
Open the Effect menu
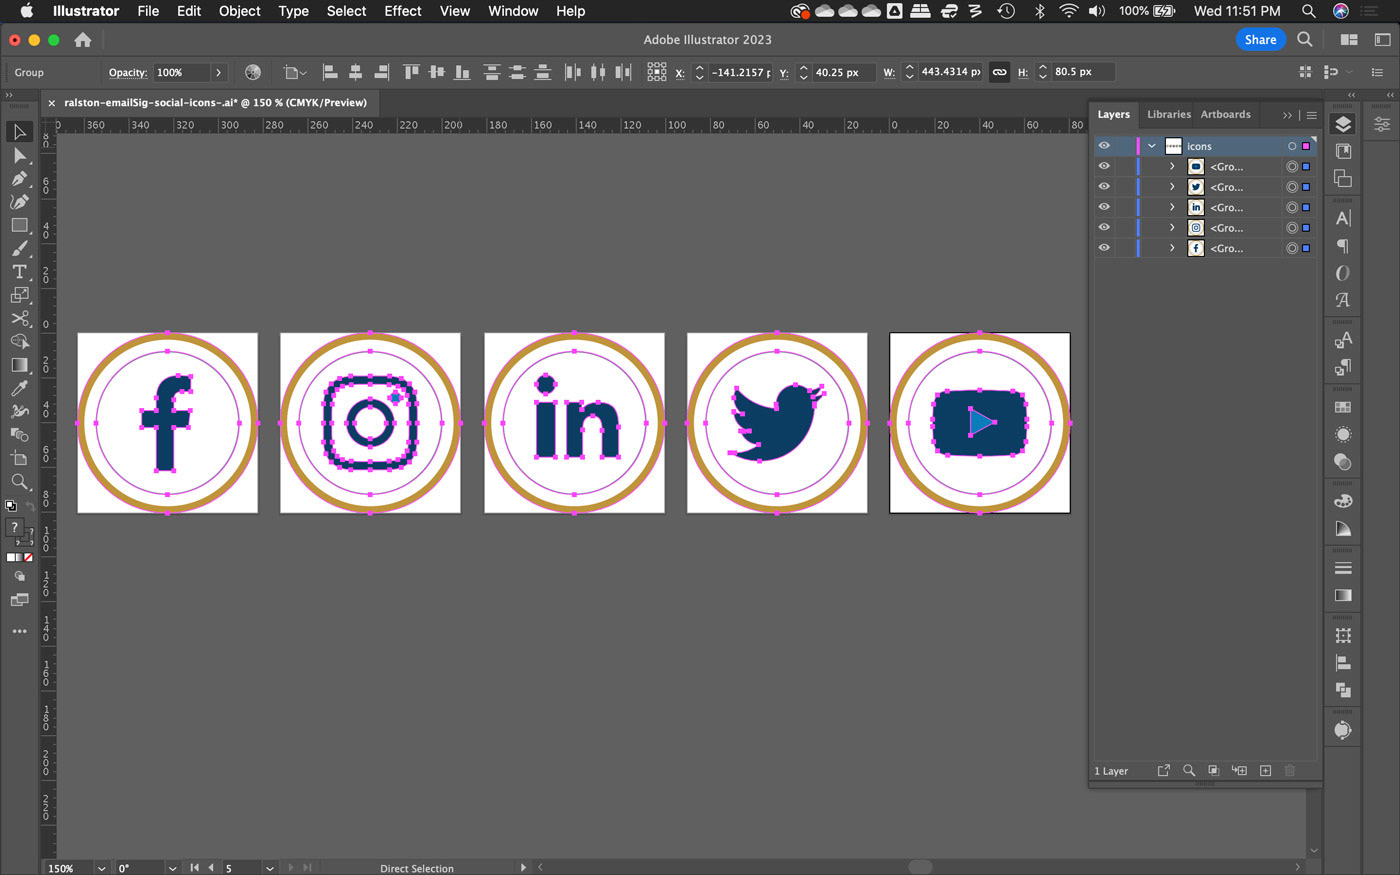403,11
